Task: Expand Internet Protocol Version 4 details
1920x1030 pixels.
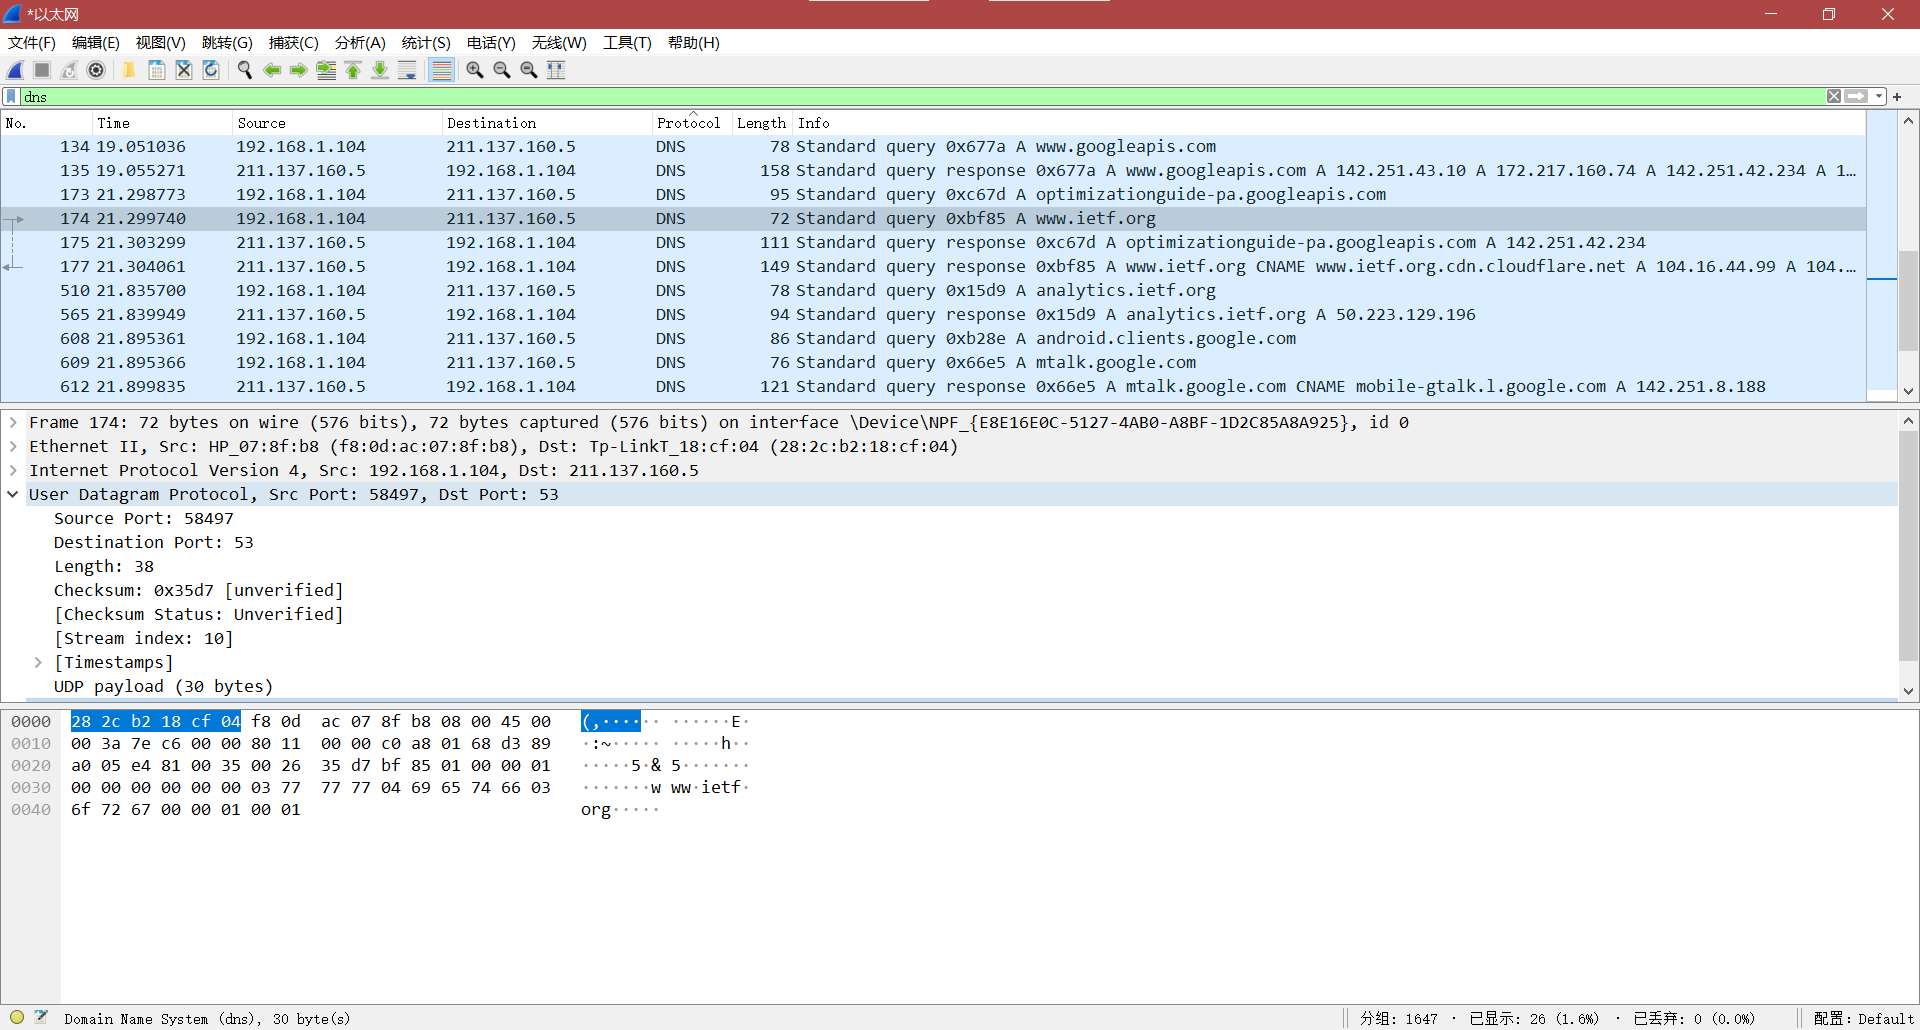Action: click(13, 471)
